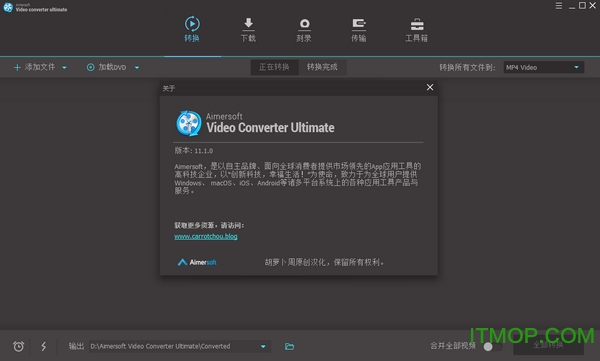The height and width of the screenshot is (361, 600).
Task: Click the 全部转换 convert all button
Action: [548, 345]
